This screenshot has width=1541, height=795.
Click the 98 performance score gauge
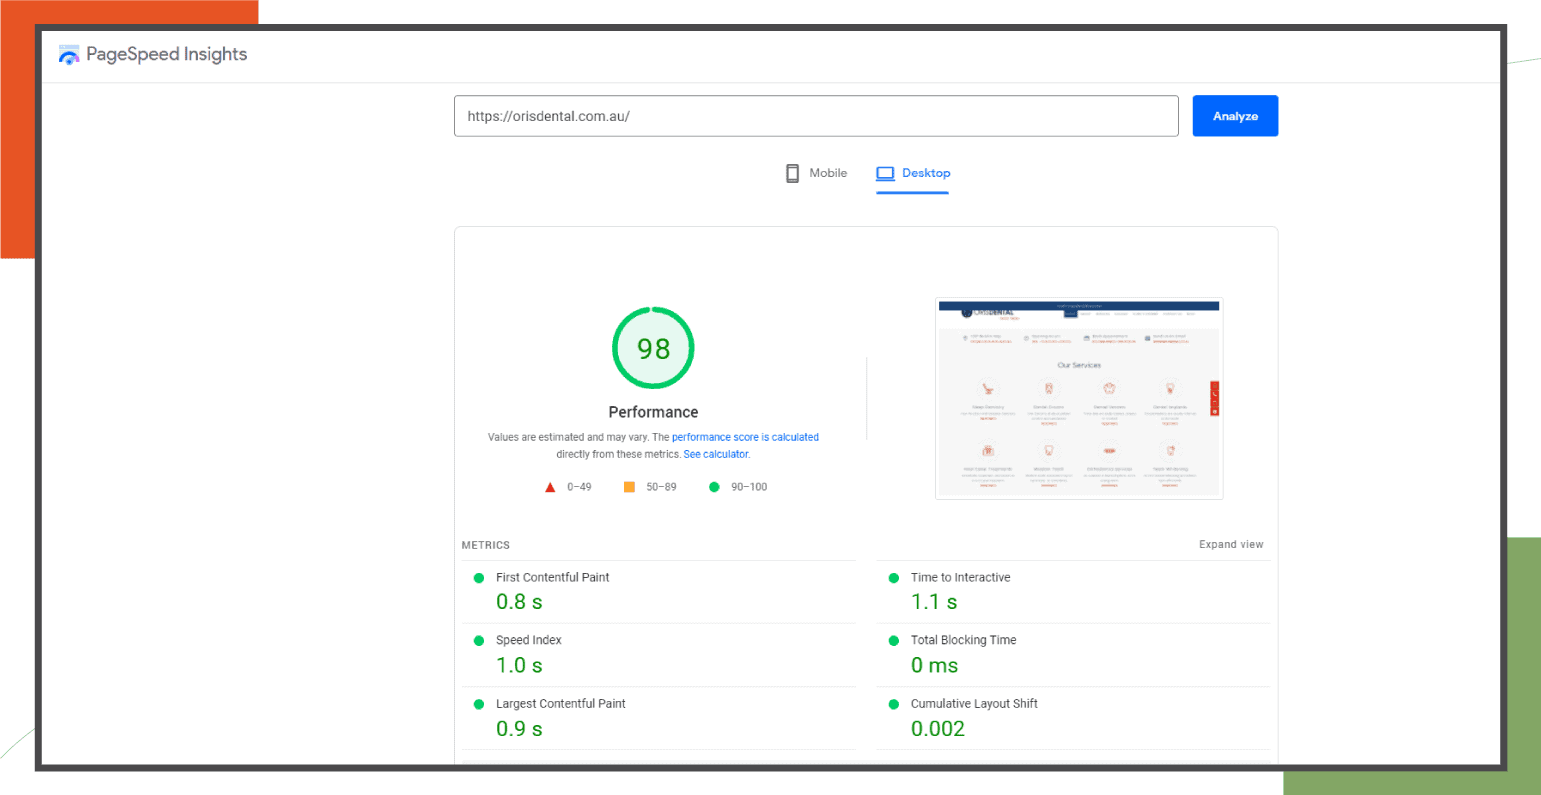(653, 348)
